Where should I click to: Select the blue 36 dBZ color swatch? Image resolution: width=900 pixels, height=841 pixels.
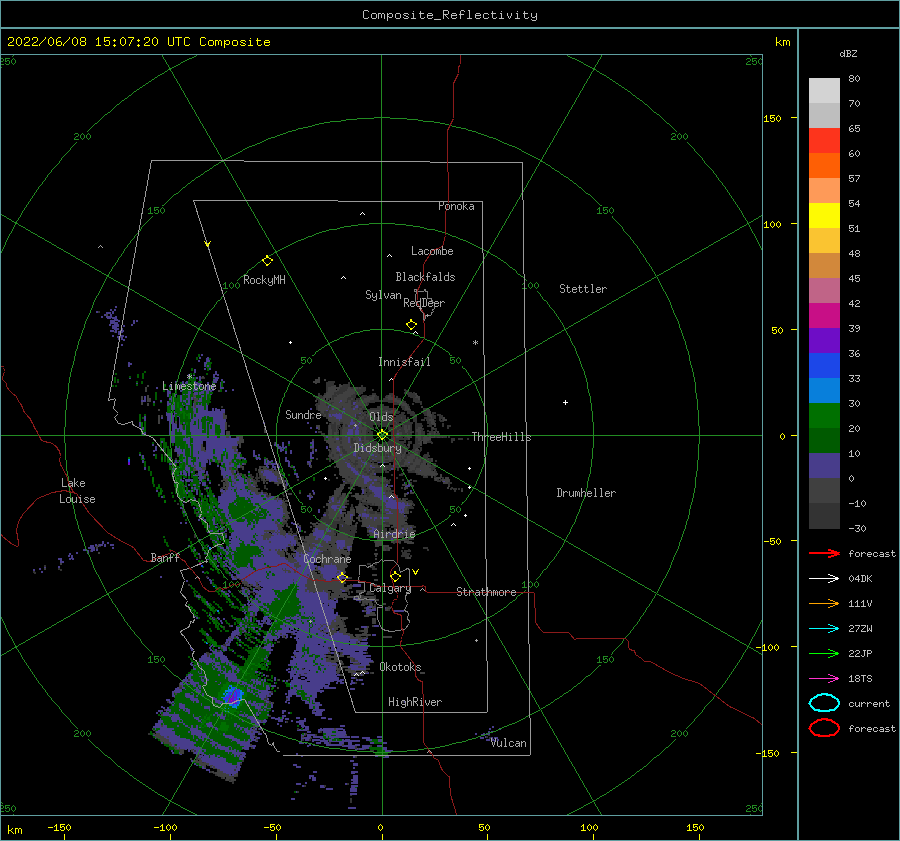824,365
